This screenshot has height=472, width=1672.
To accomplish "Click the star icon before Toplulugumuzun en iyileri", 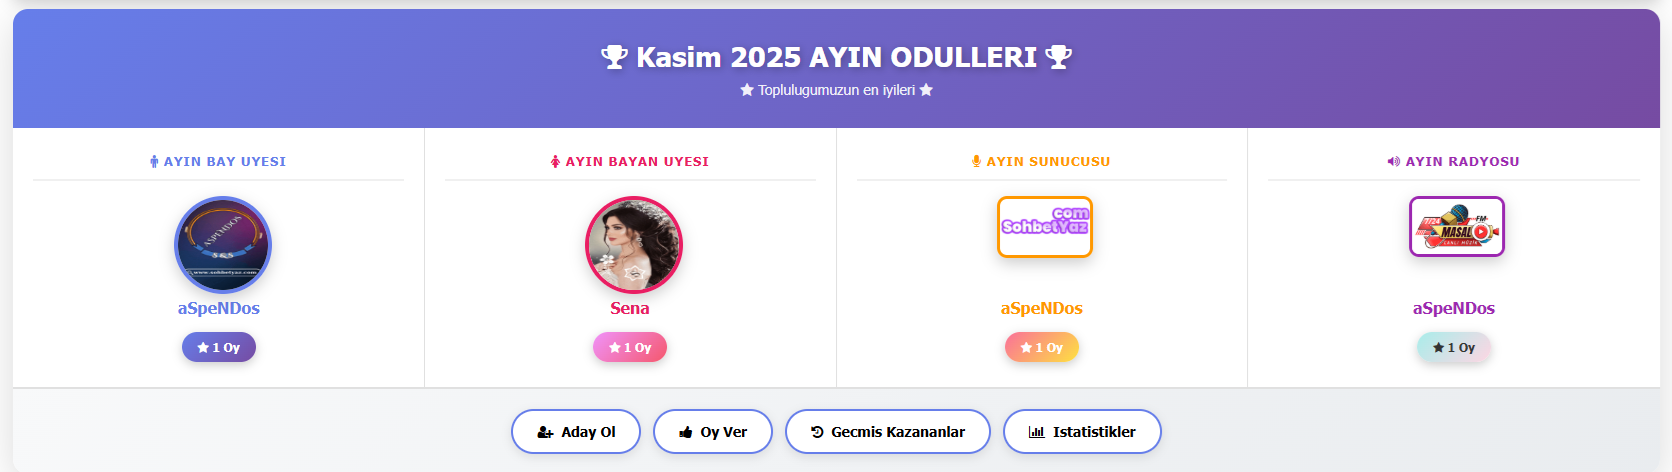I will coord(746,90).
